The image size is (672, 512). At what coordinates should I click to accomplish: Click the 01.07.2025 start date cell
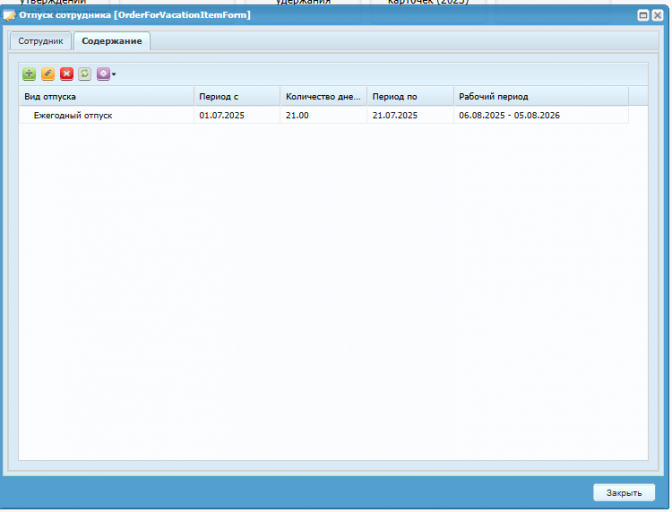point(237,115)
